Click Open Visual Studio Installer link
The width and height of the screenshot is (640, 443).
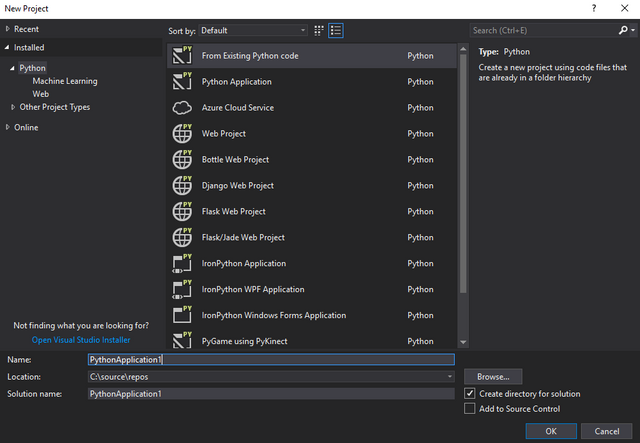(x=81, y=340)
